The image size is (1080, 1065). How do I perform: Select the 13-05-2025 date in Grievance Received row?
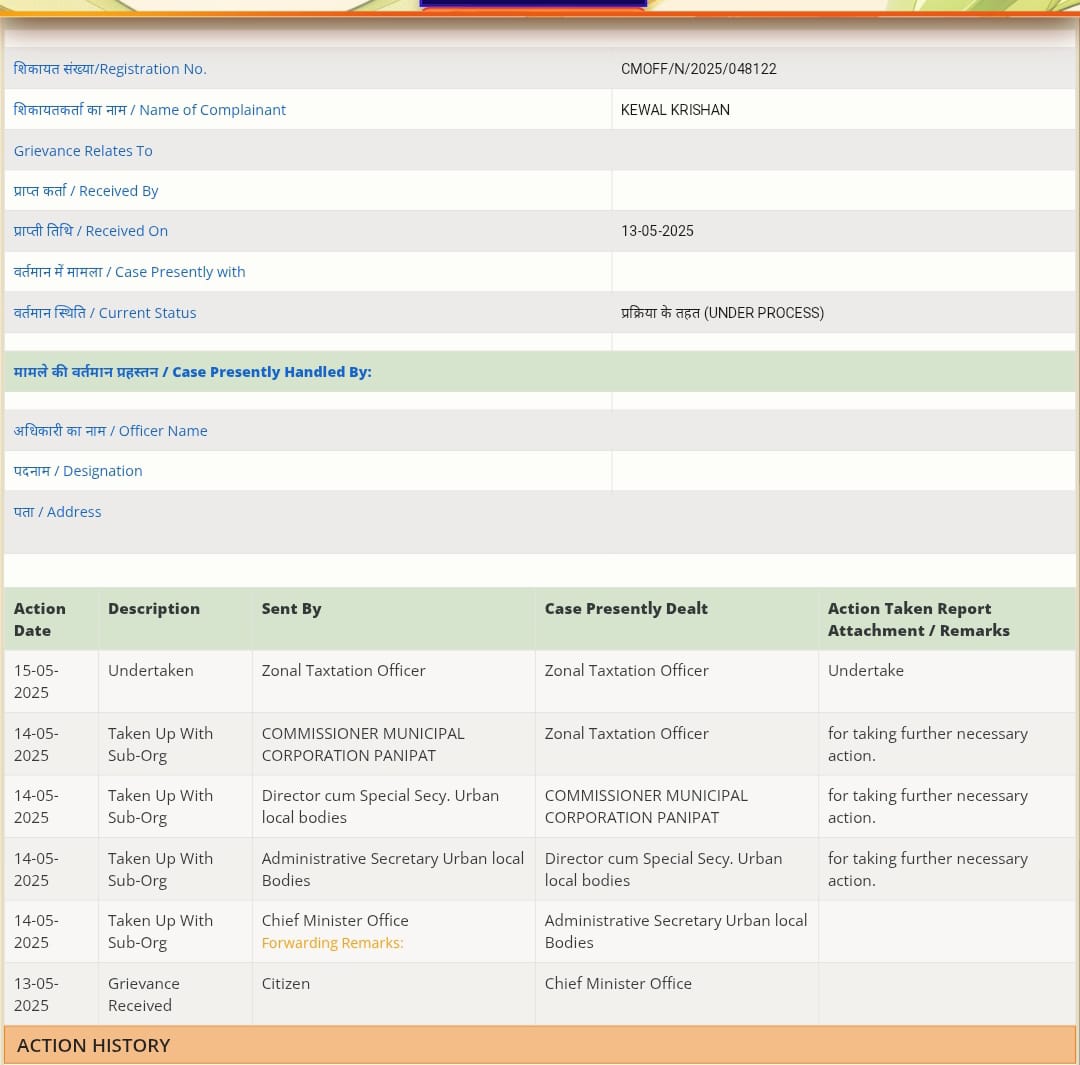coord(37,995)
